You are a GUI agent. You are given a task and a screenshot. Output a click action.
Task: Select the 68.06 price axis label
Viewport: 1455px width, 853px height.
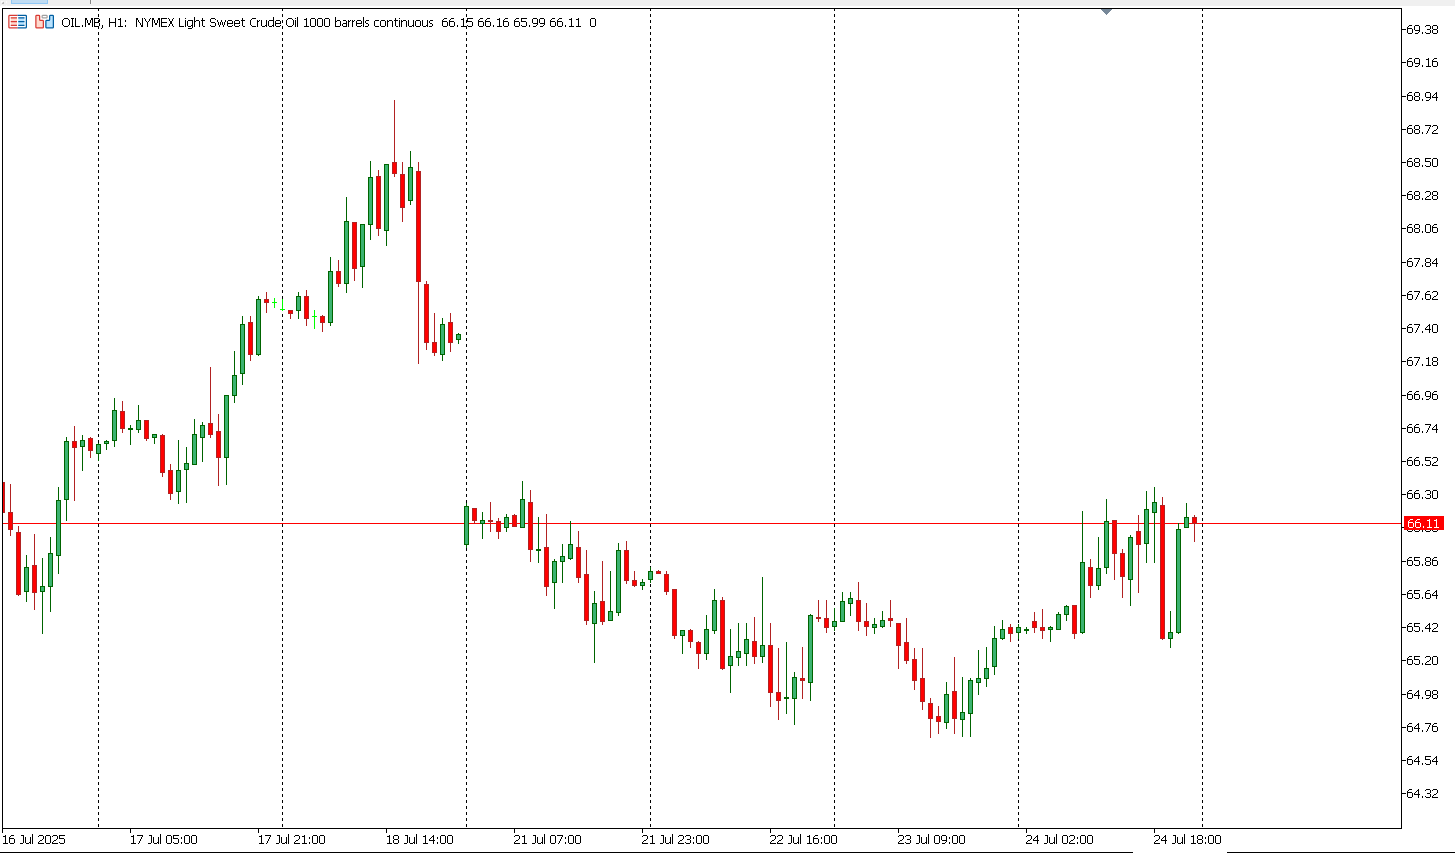(x=1422, y=228)
